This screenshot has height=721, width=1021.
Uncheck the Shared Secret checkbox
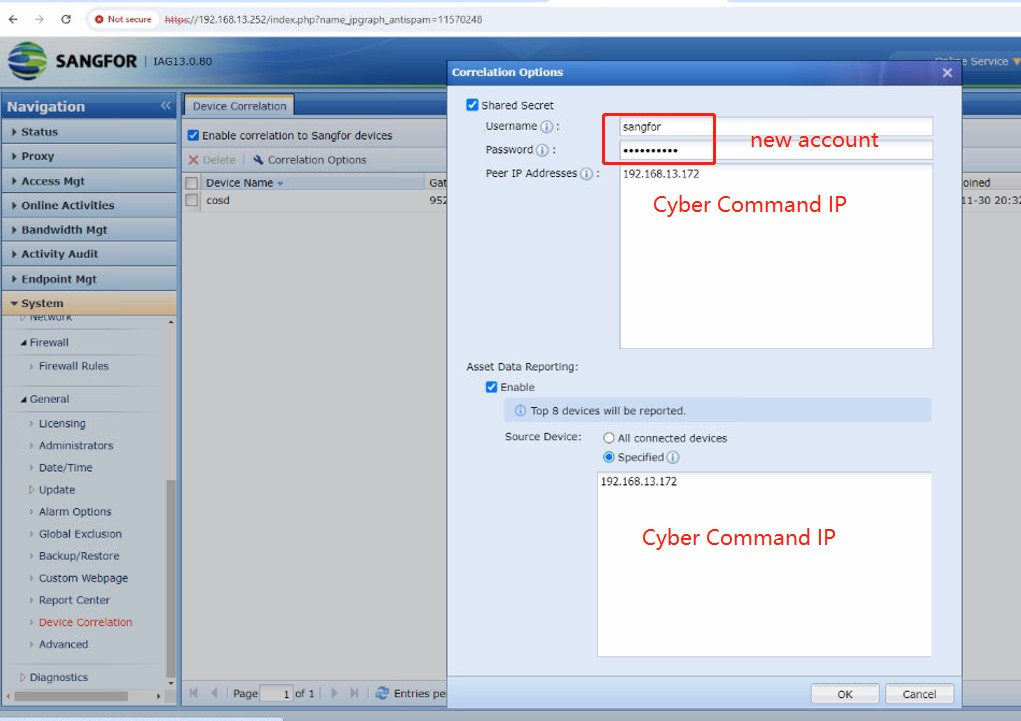[472, 105]
